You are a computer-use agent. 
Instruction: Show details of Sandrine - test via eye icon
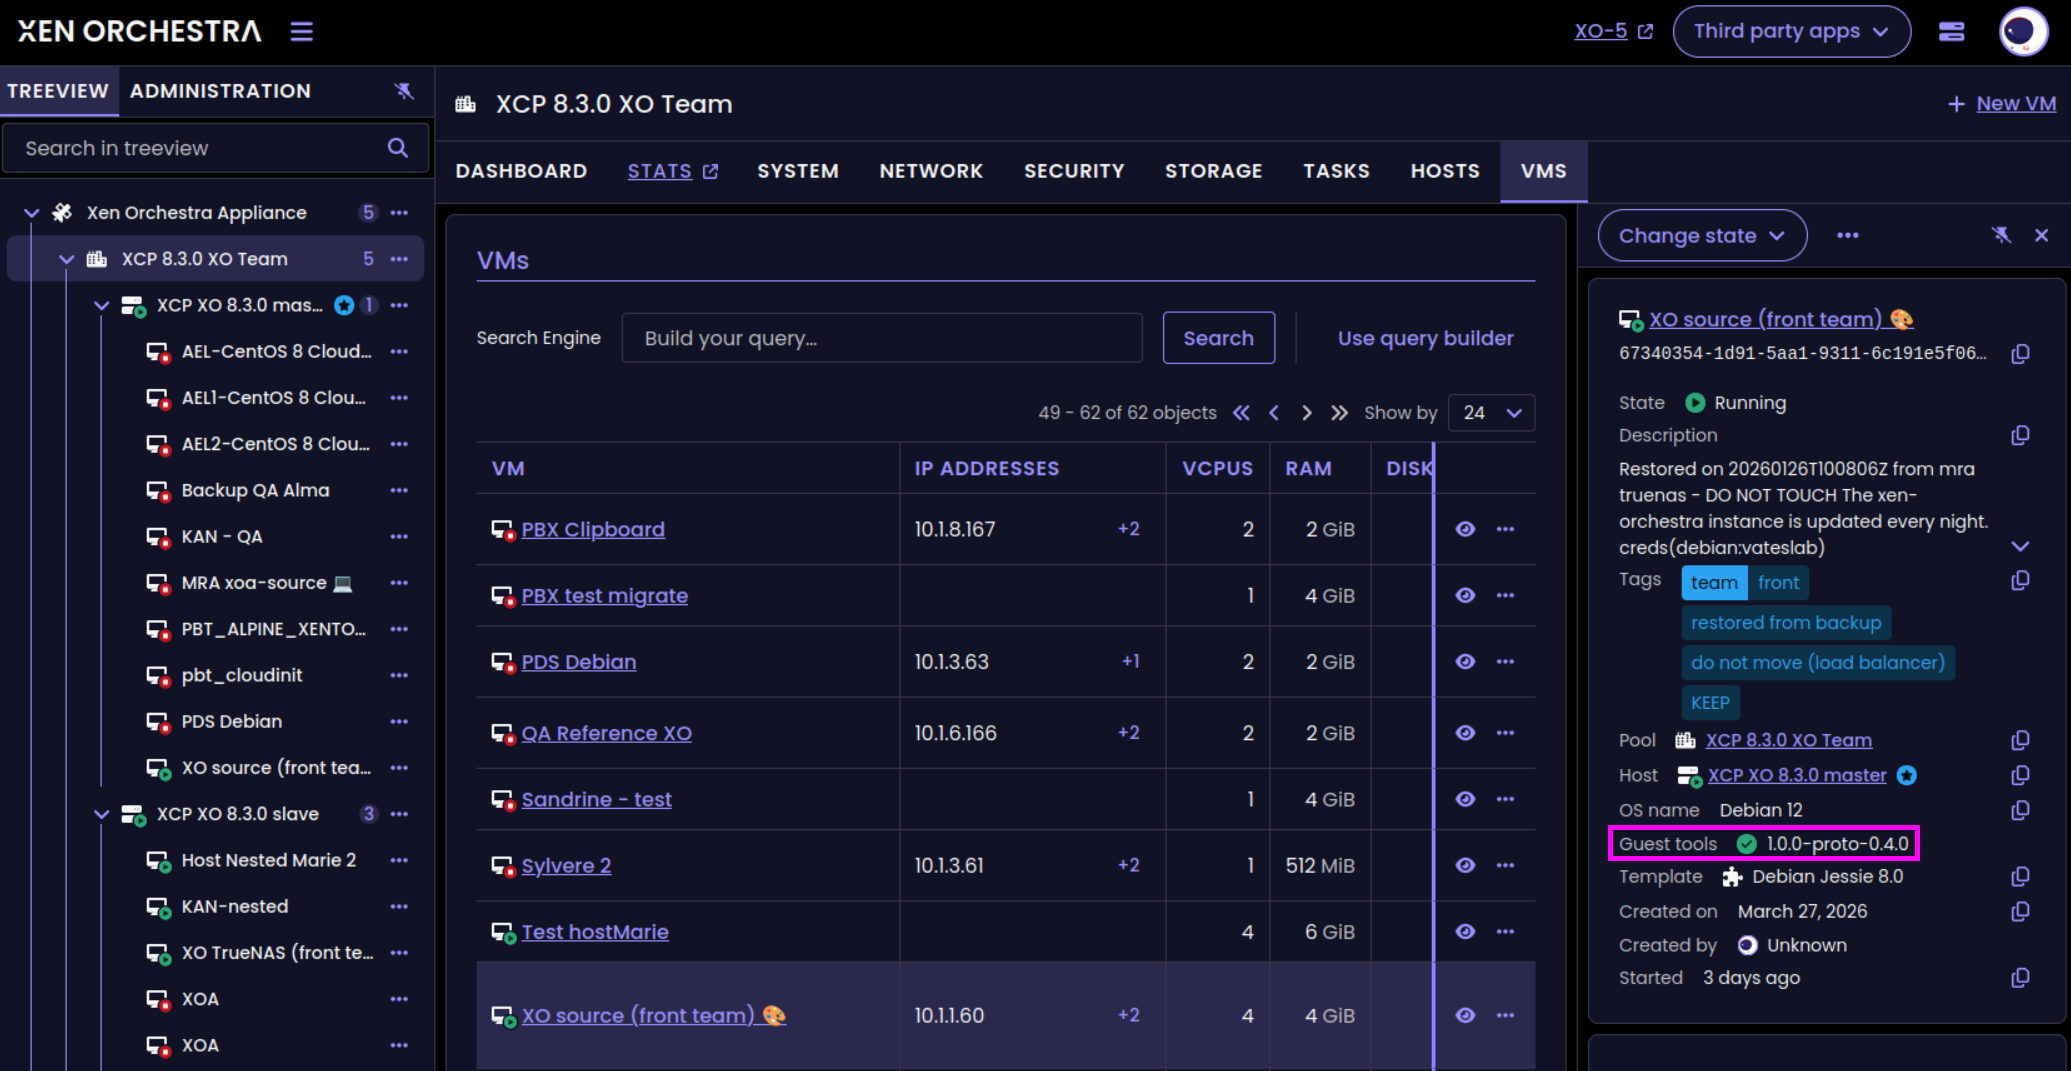point(1465,799)
